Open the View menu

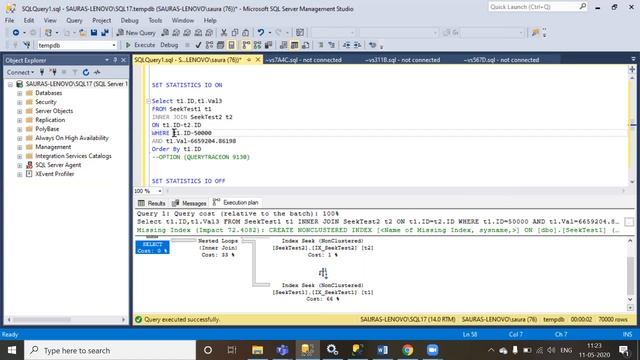(50, 20)
